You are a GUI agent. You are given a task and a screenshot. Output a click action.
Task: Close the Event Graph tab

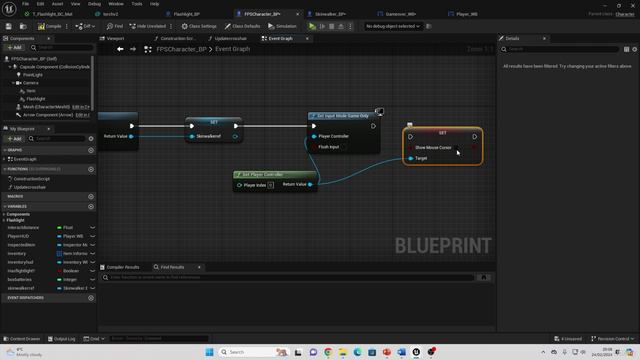(307, 38)
